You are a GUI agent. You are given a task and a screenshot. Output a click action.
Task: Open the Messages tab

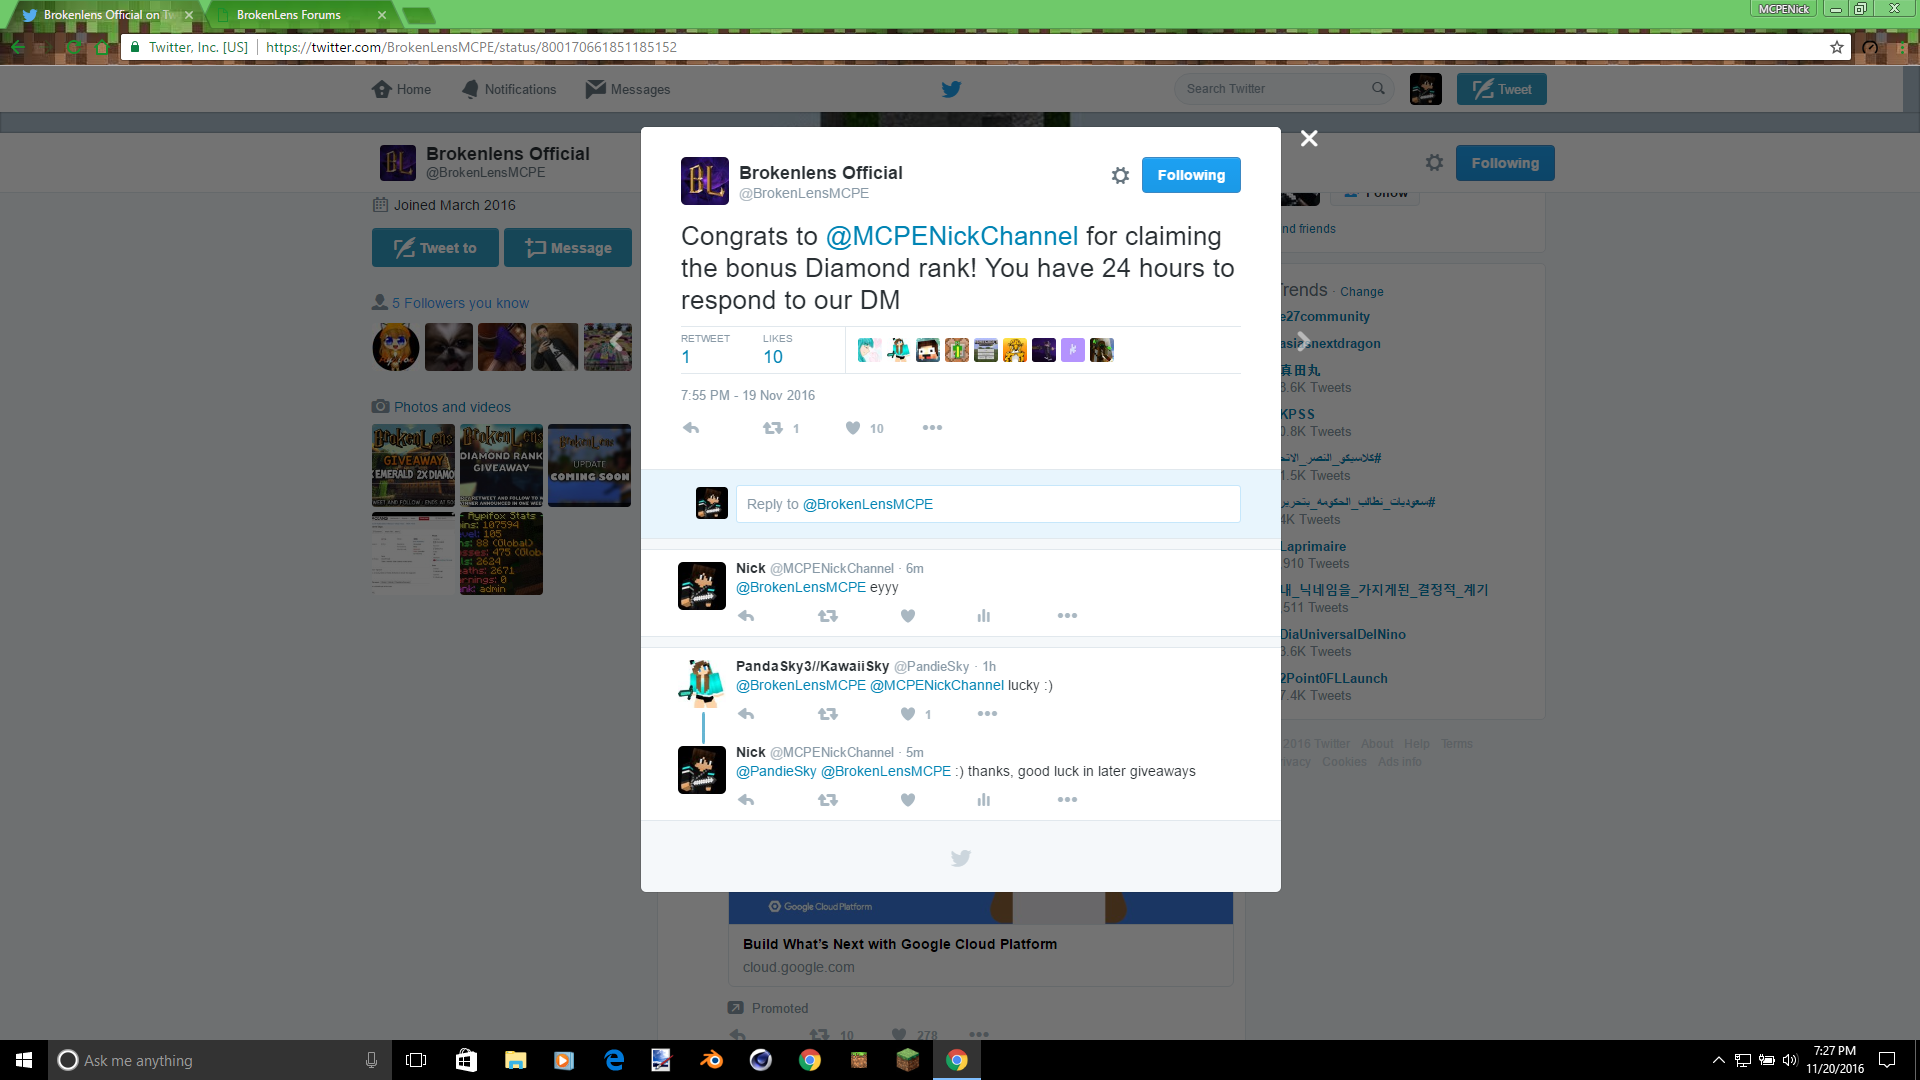pos(628,89)
